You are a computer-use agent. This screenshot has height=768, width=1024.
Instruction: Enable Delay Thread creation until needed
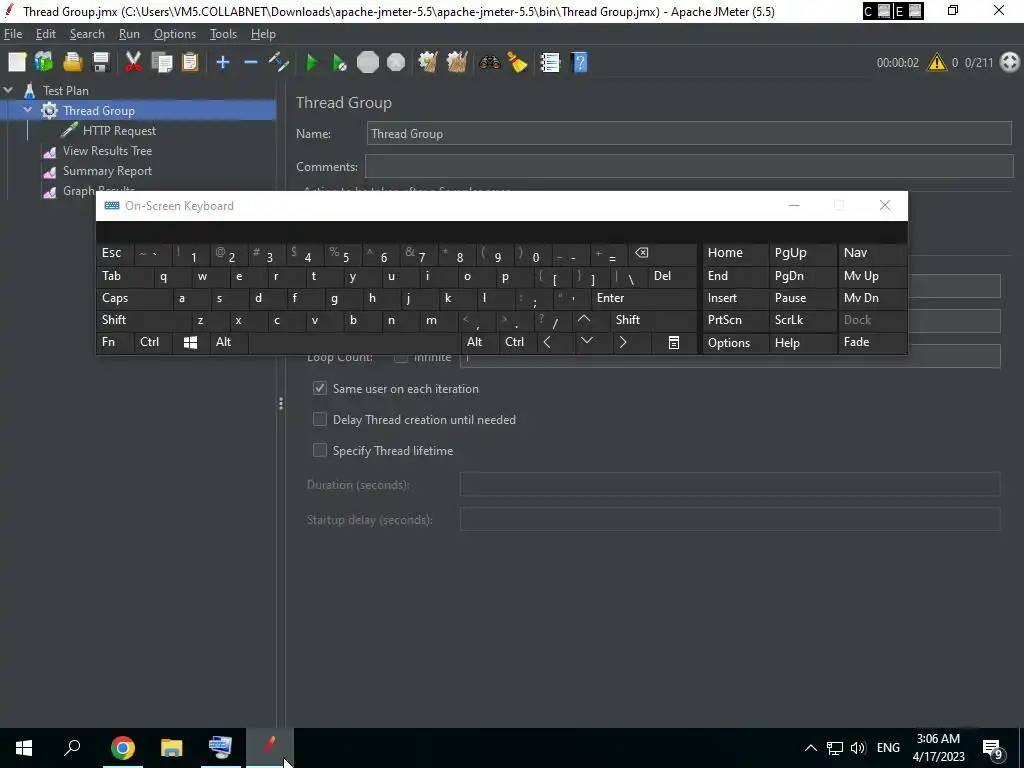point(319,419)
